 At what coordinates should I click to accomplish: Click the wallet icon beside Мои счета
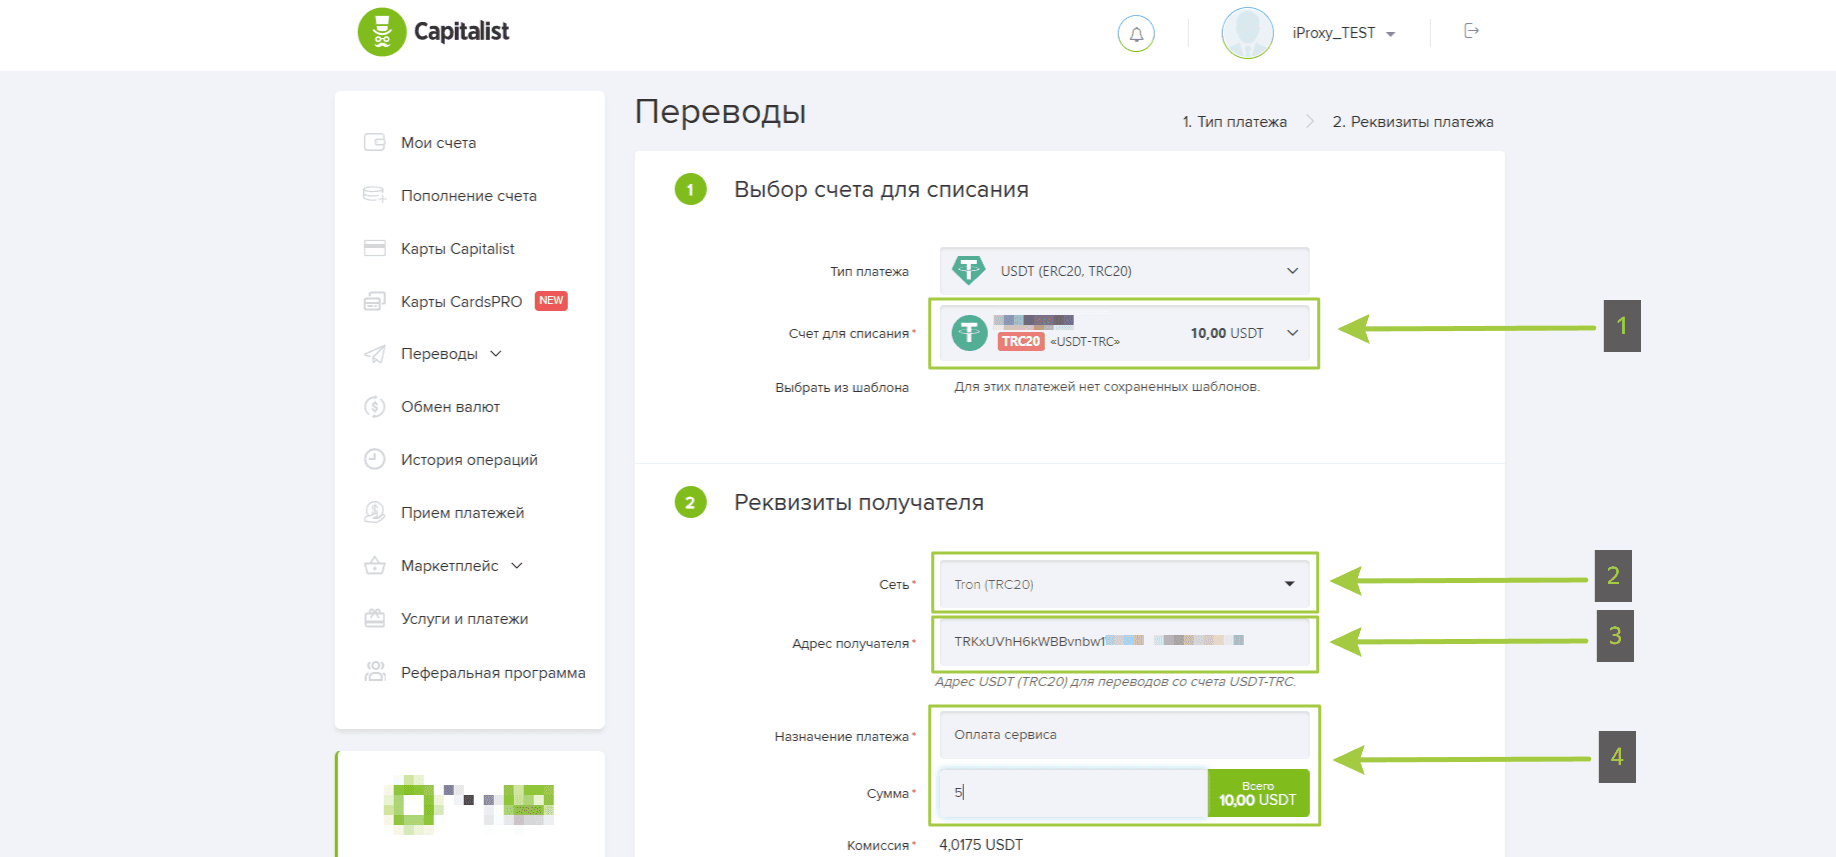point(375,142)
